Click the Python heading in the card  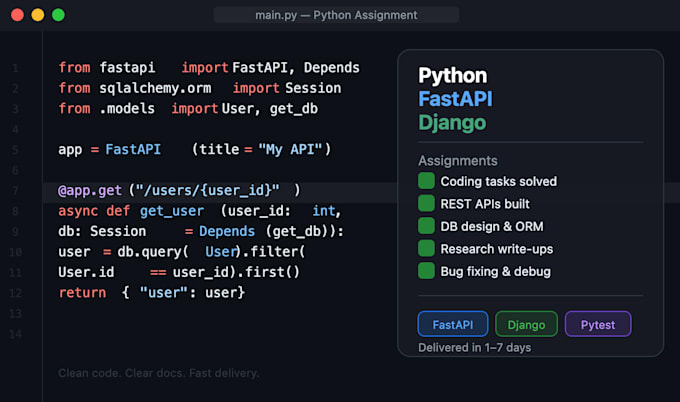[452, 75]
